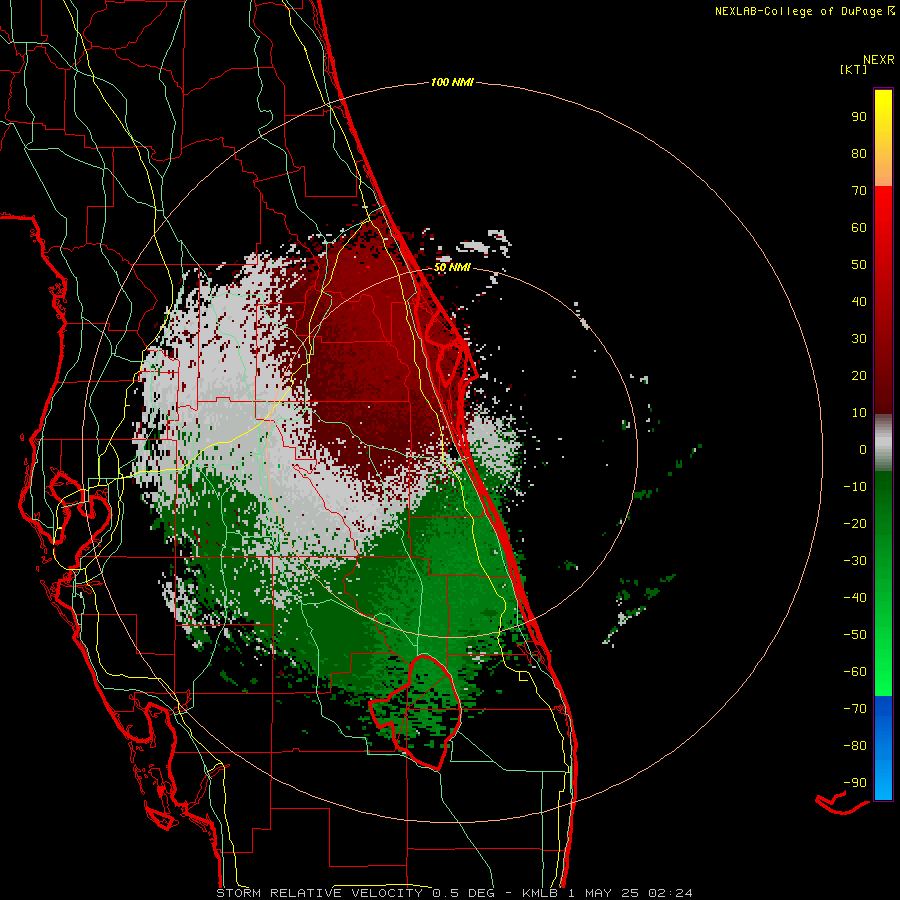Select the -80 knot scale label

[x=855, y=746]
